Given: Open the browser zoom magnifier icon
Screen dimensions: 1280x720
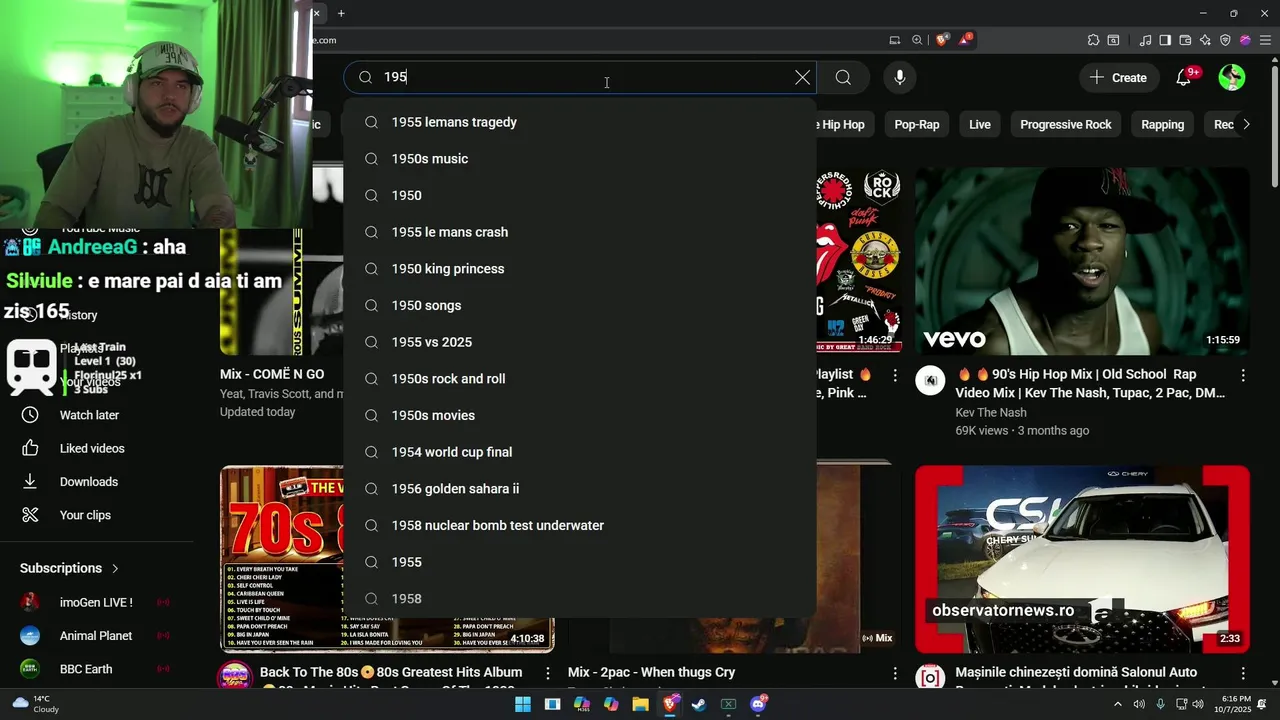Looking at the screenshot, I should point(917,40).
